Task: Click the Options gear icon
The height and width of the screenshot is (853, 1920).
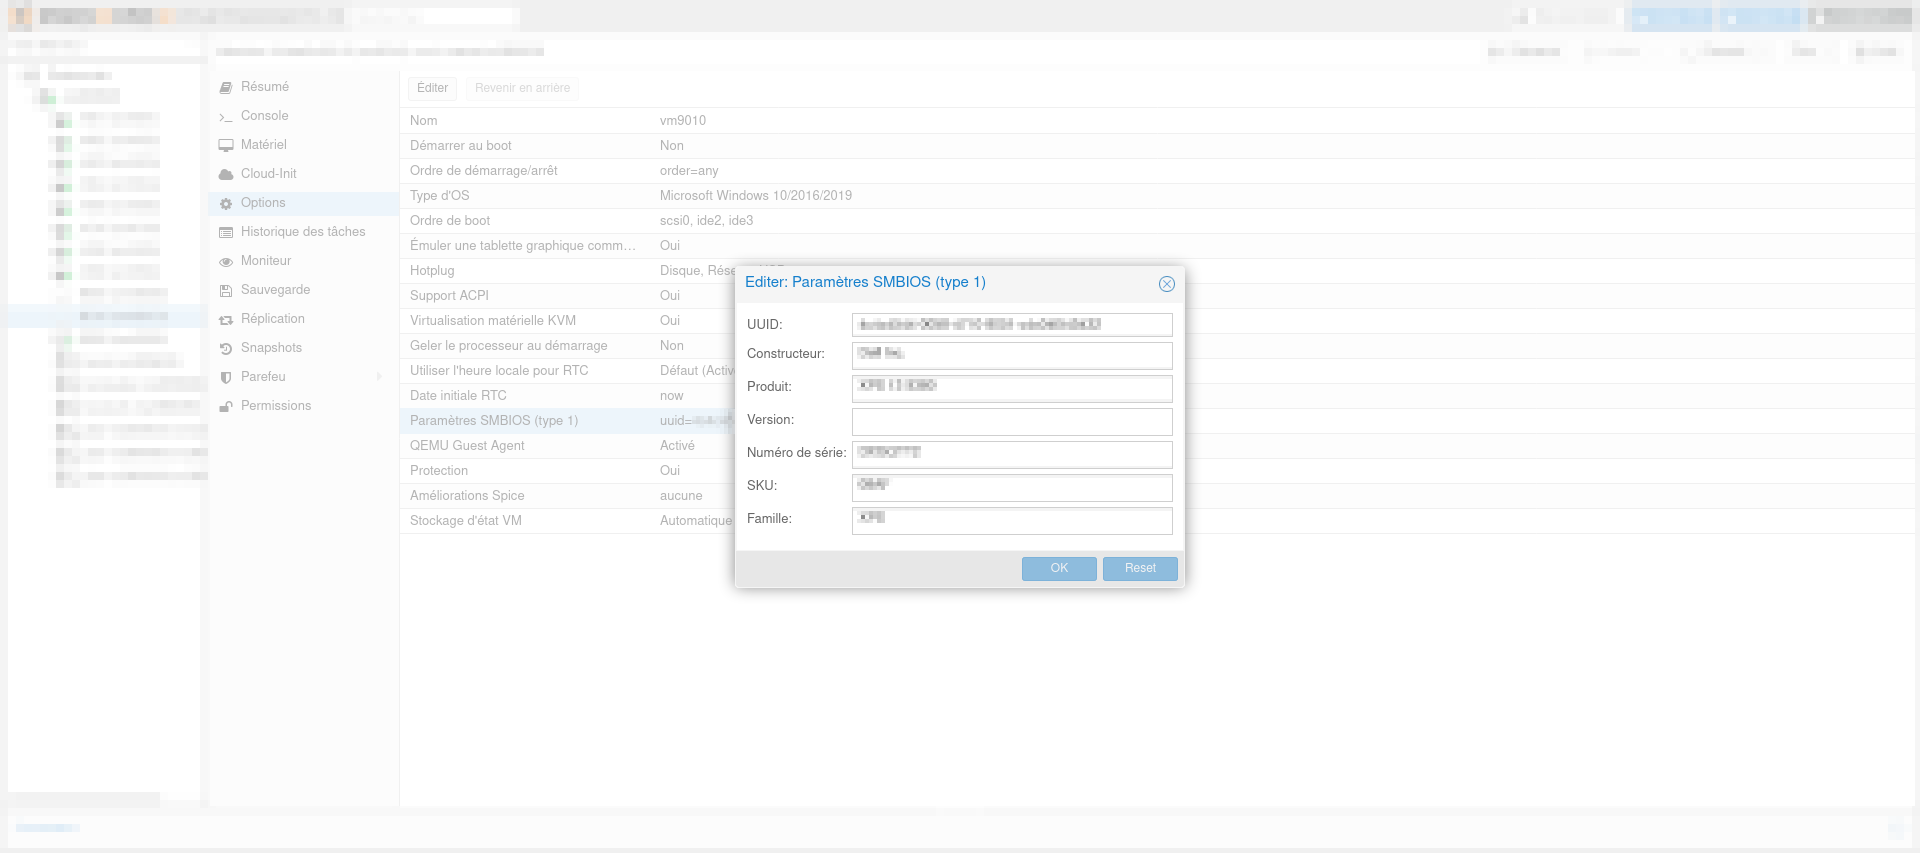Action: (x=226, y=204)
